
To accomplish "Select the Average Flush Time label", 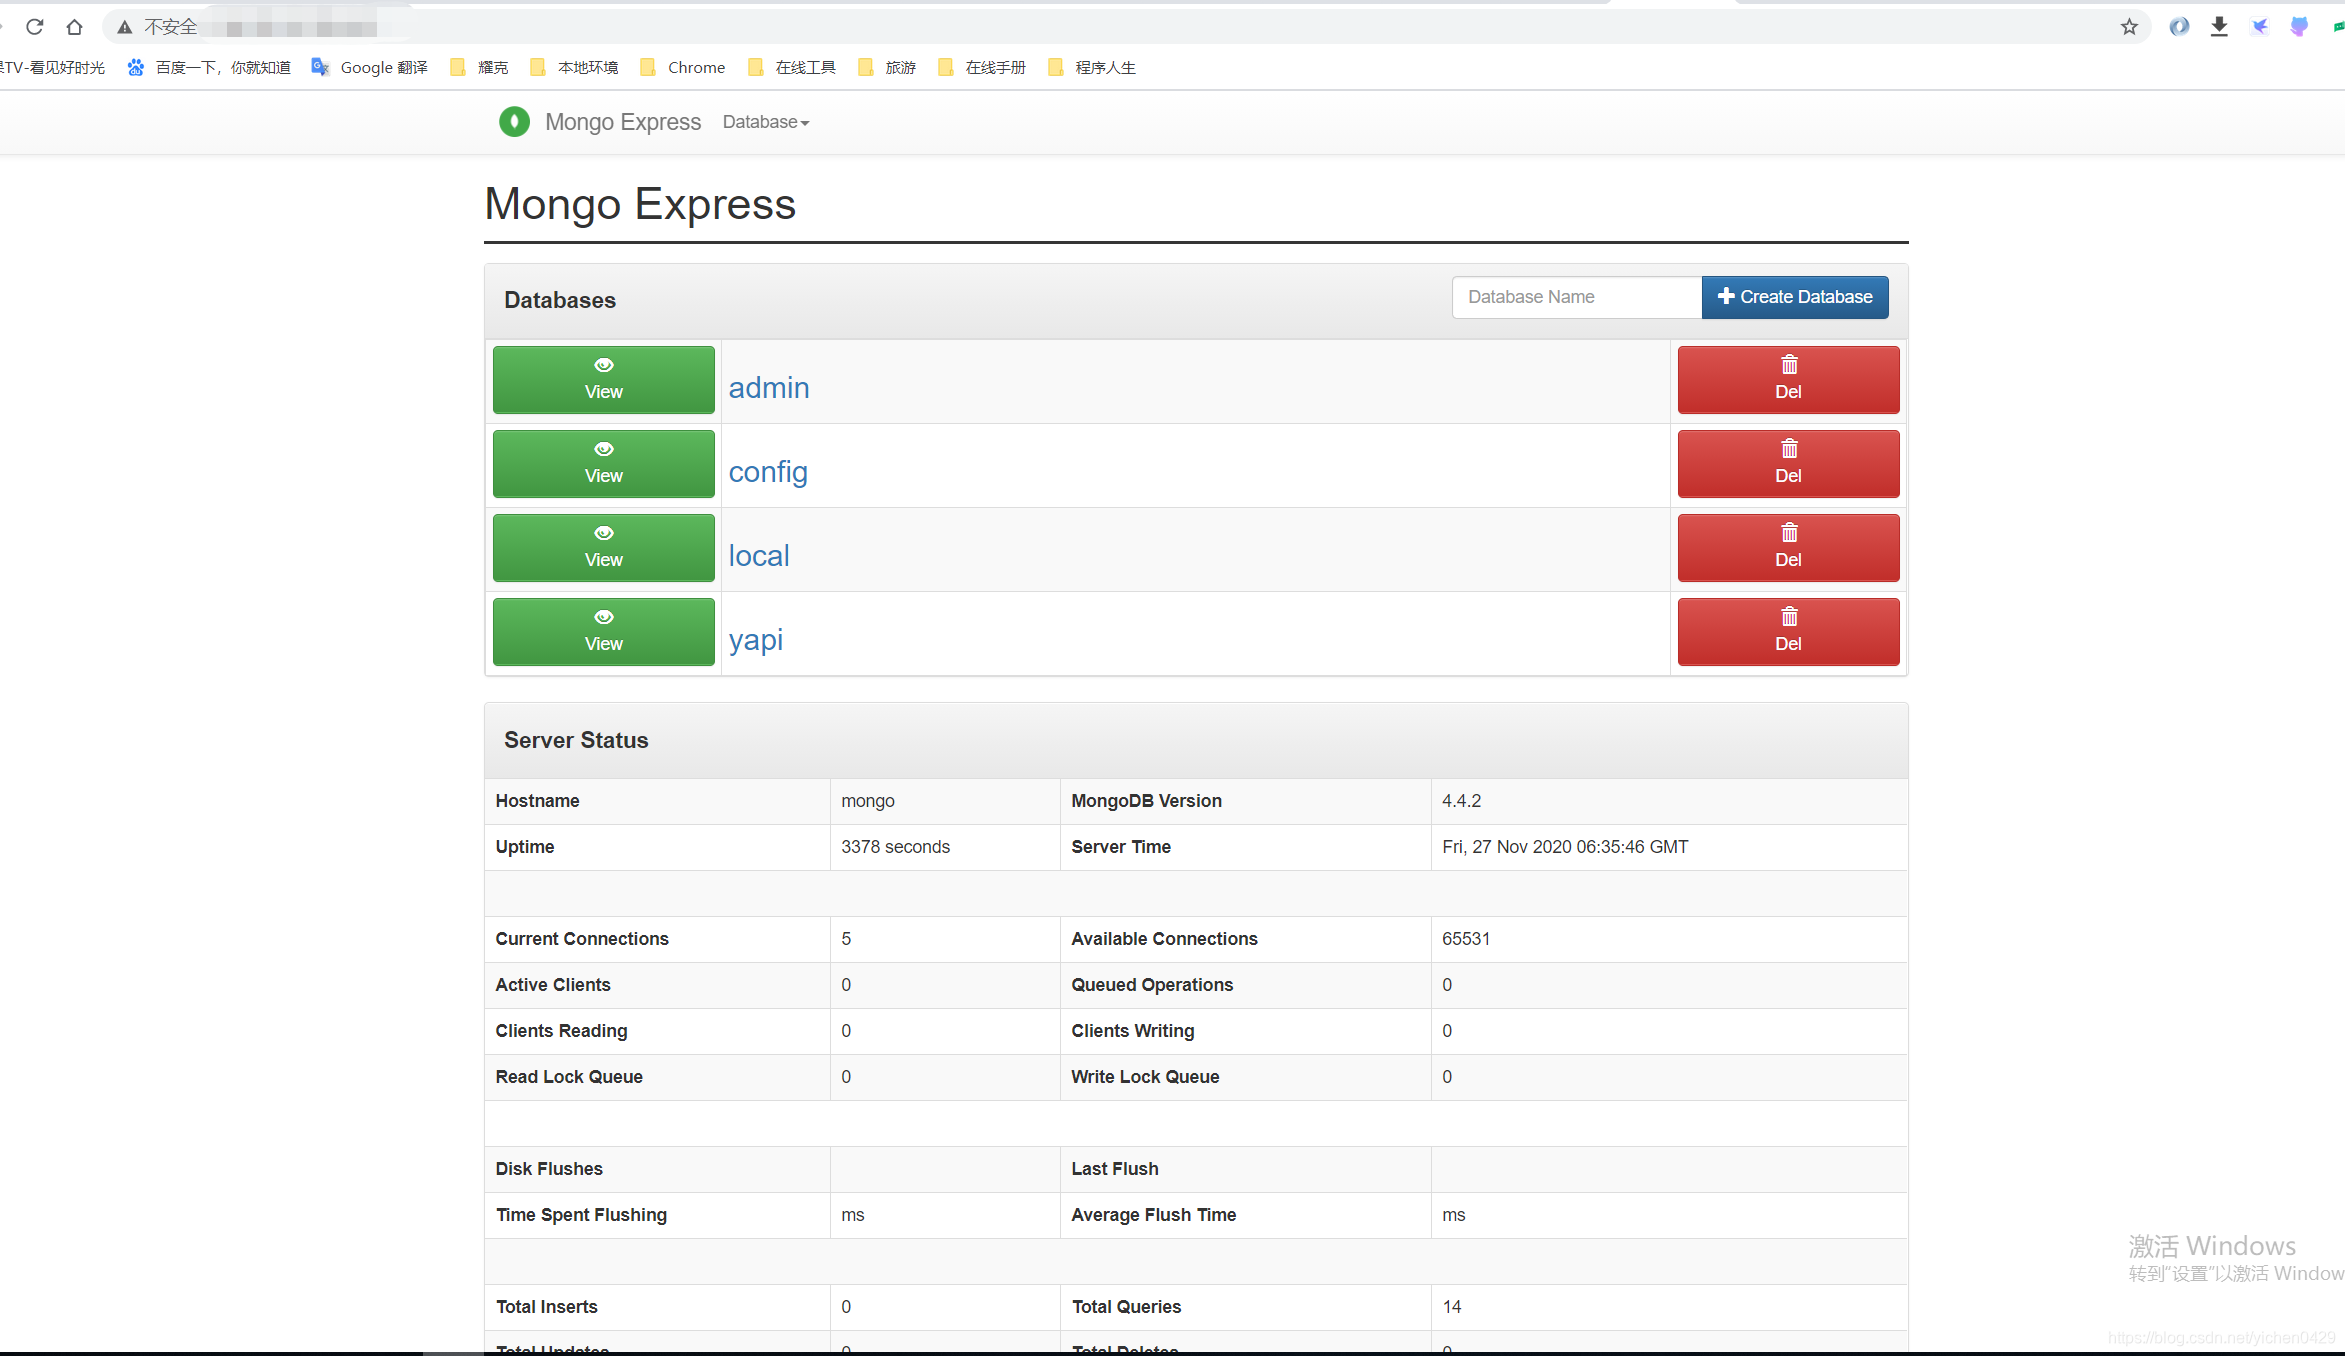I will click(1154, 1215).
